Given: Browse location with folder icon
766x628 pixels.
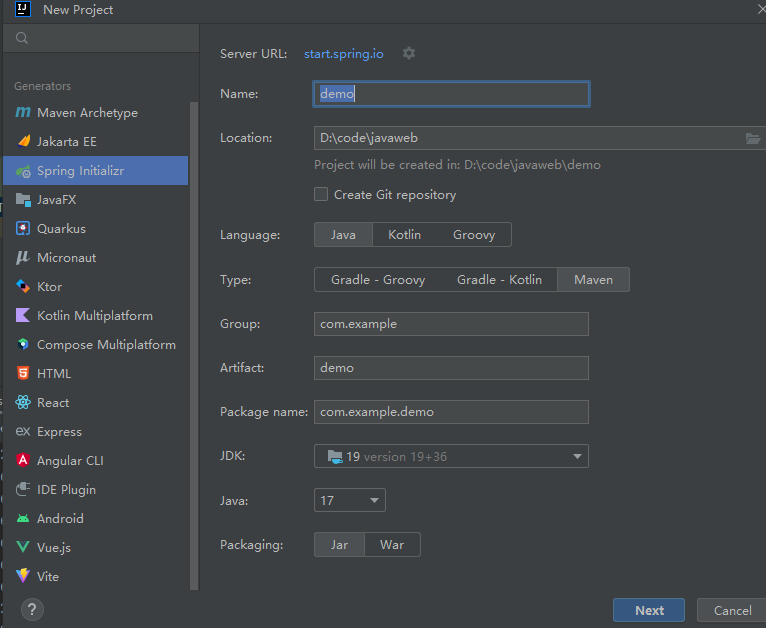Looking at the screenshot, I should click(753, 139).
